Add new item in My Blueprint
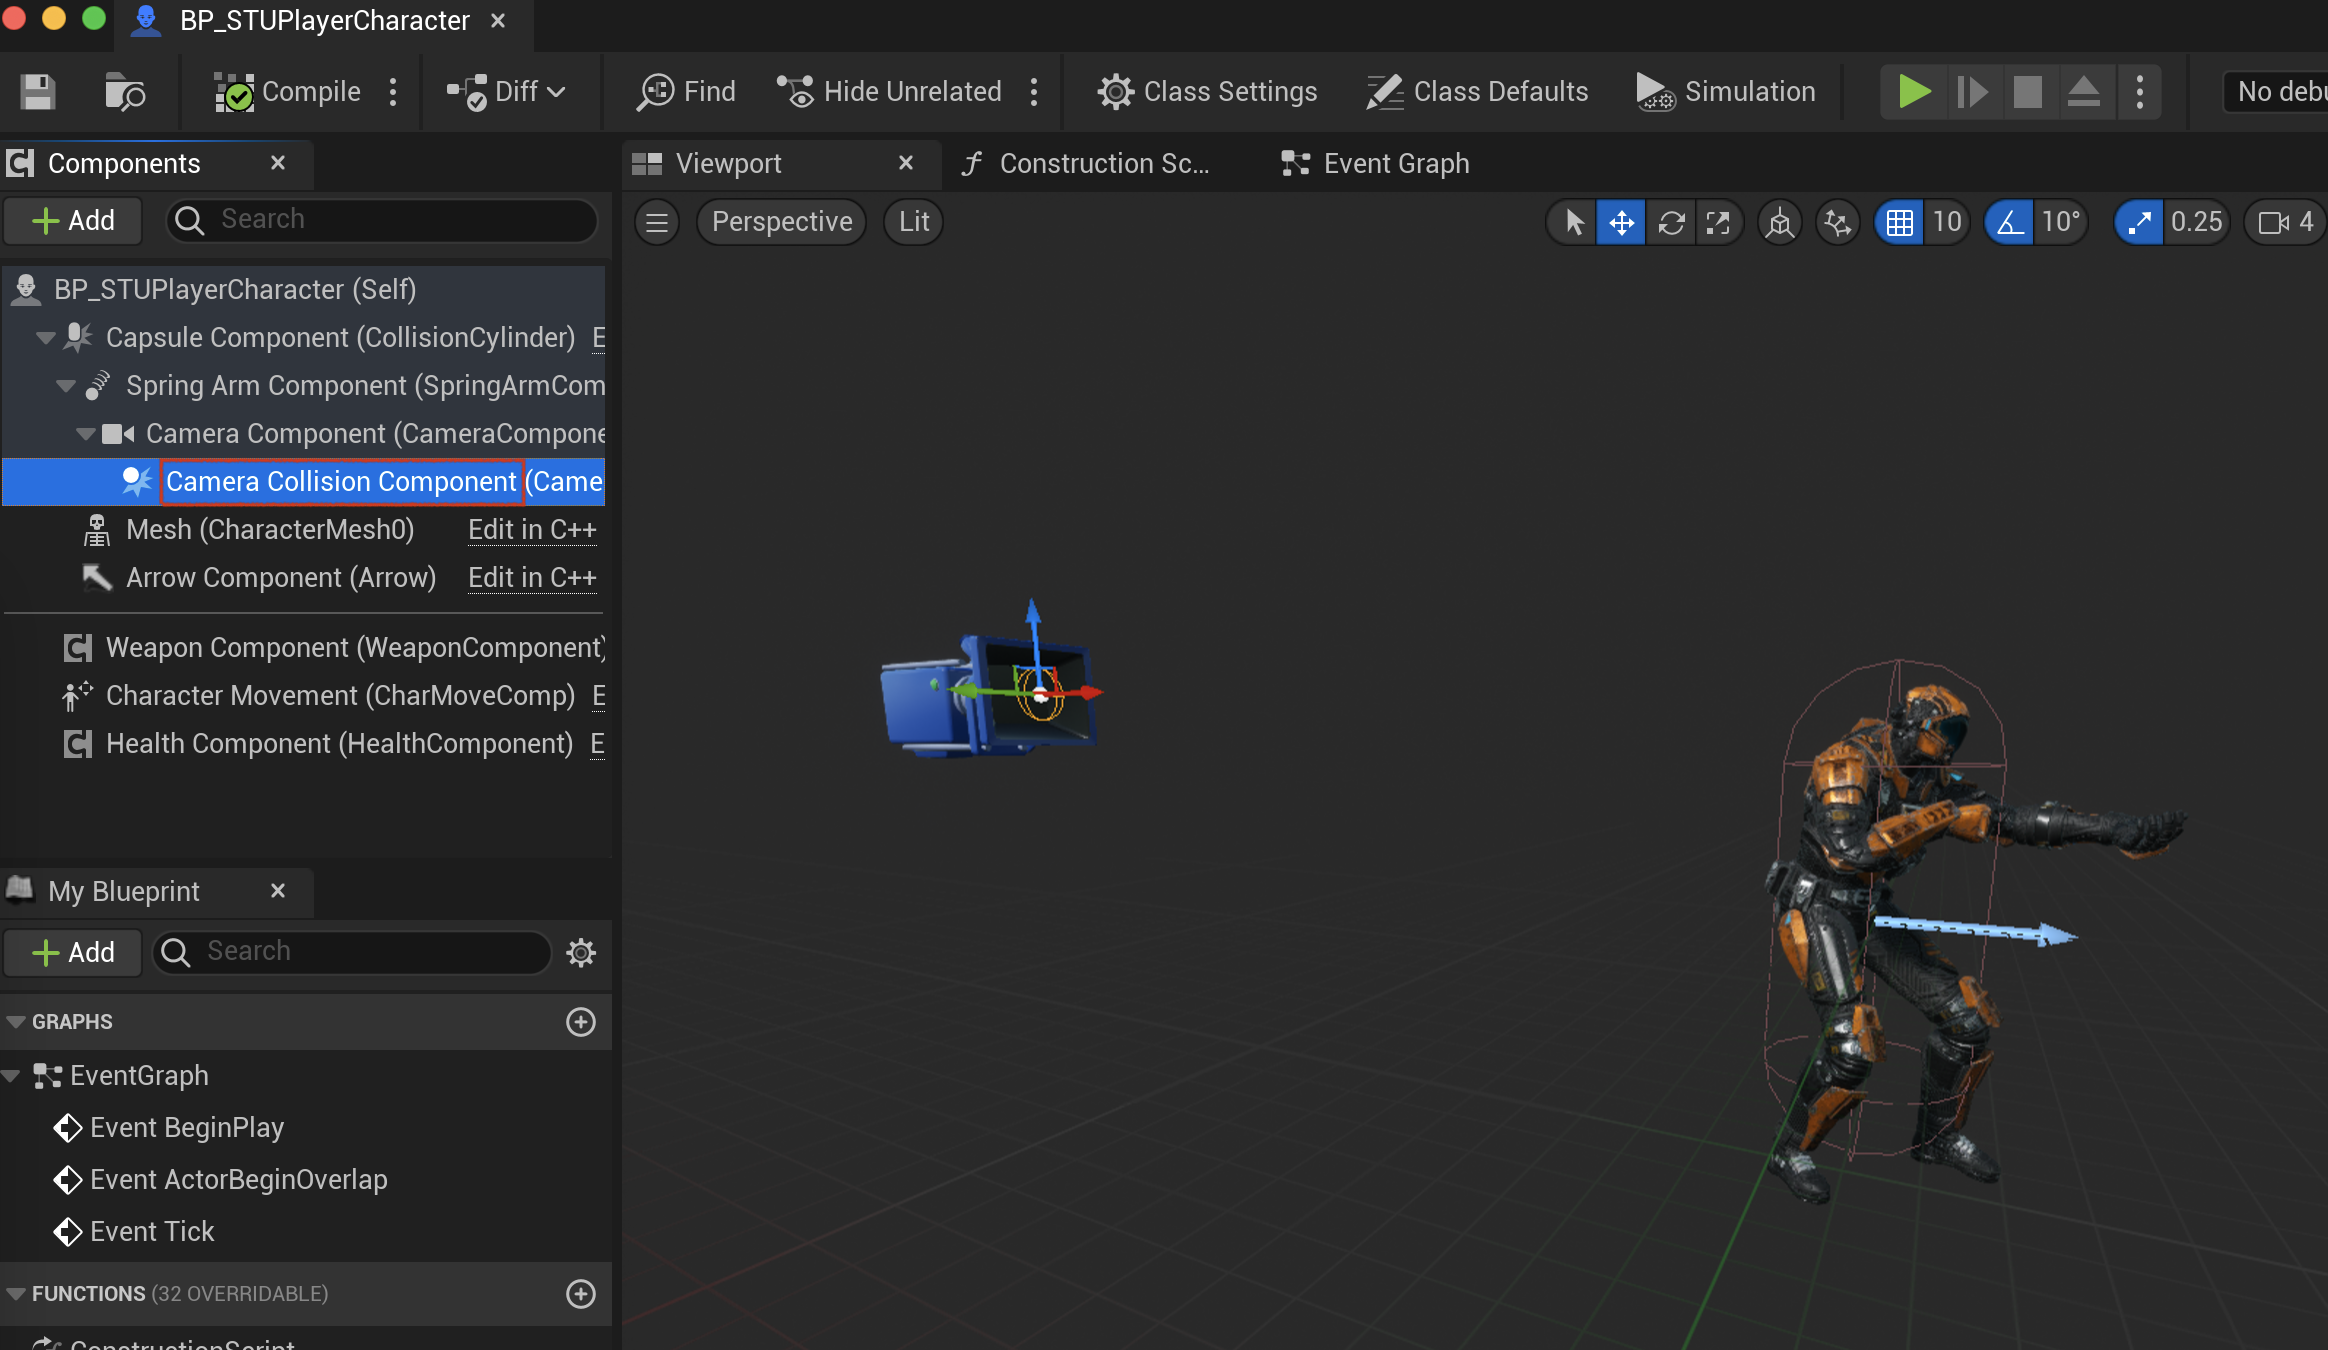Screen dimensions: 2328x1350 [x=73, y=952]
